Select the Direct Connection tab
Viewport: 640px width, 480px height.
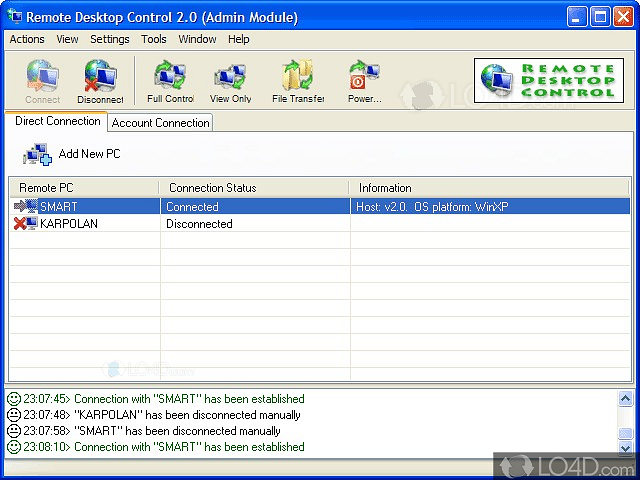[x=57, y=121]
